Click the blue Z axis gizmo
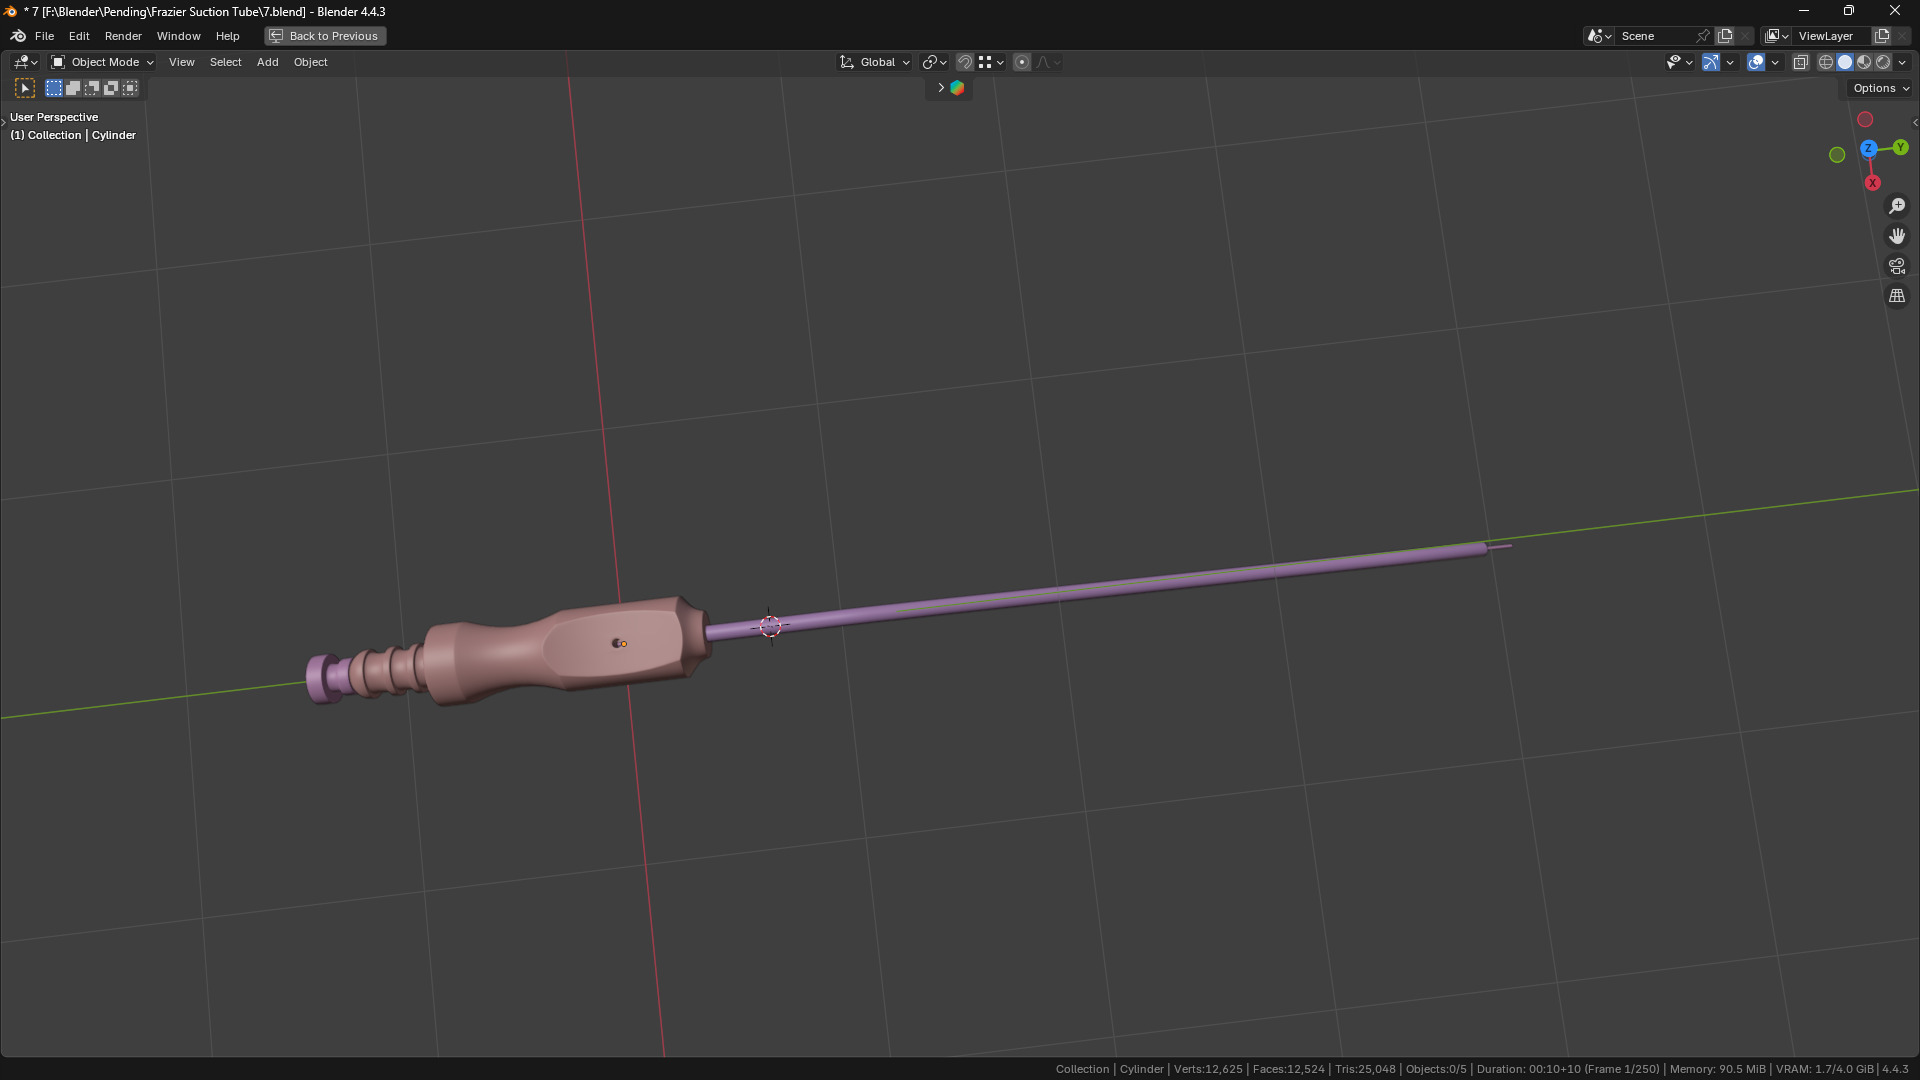Viewport: 1920px width, 1080px height. pyautogui.click(x=1868, y=148)
